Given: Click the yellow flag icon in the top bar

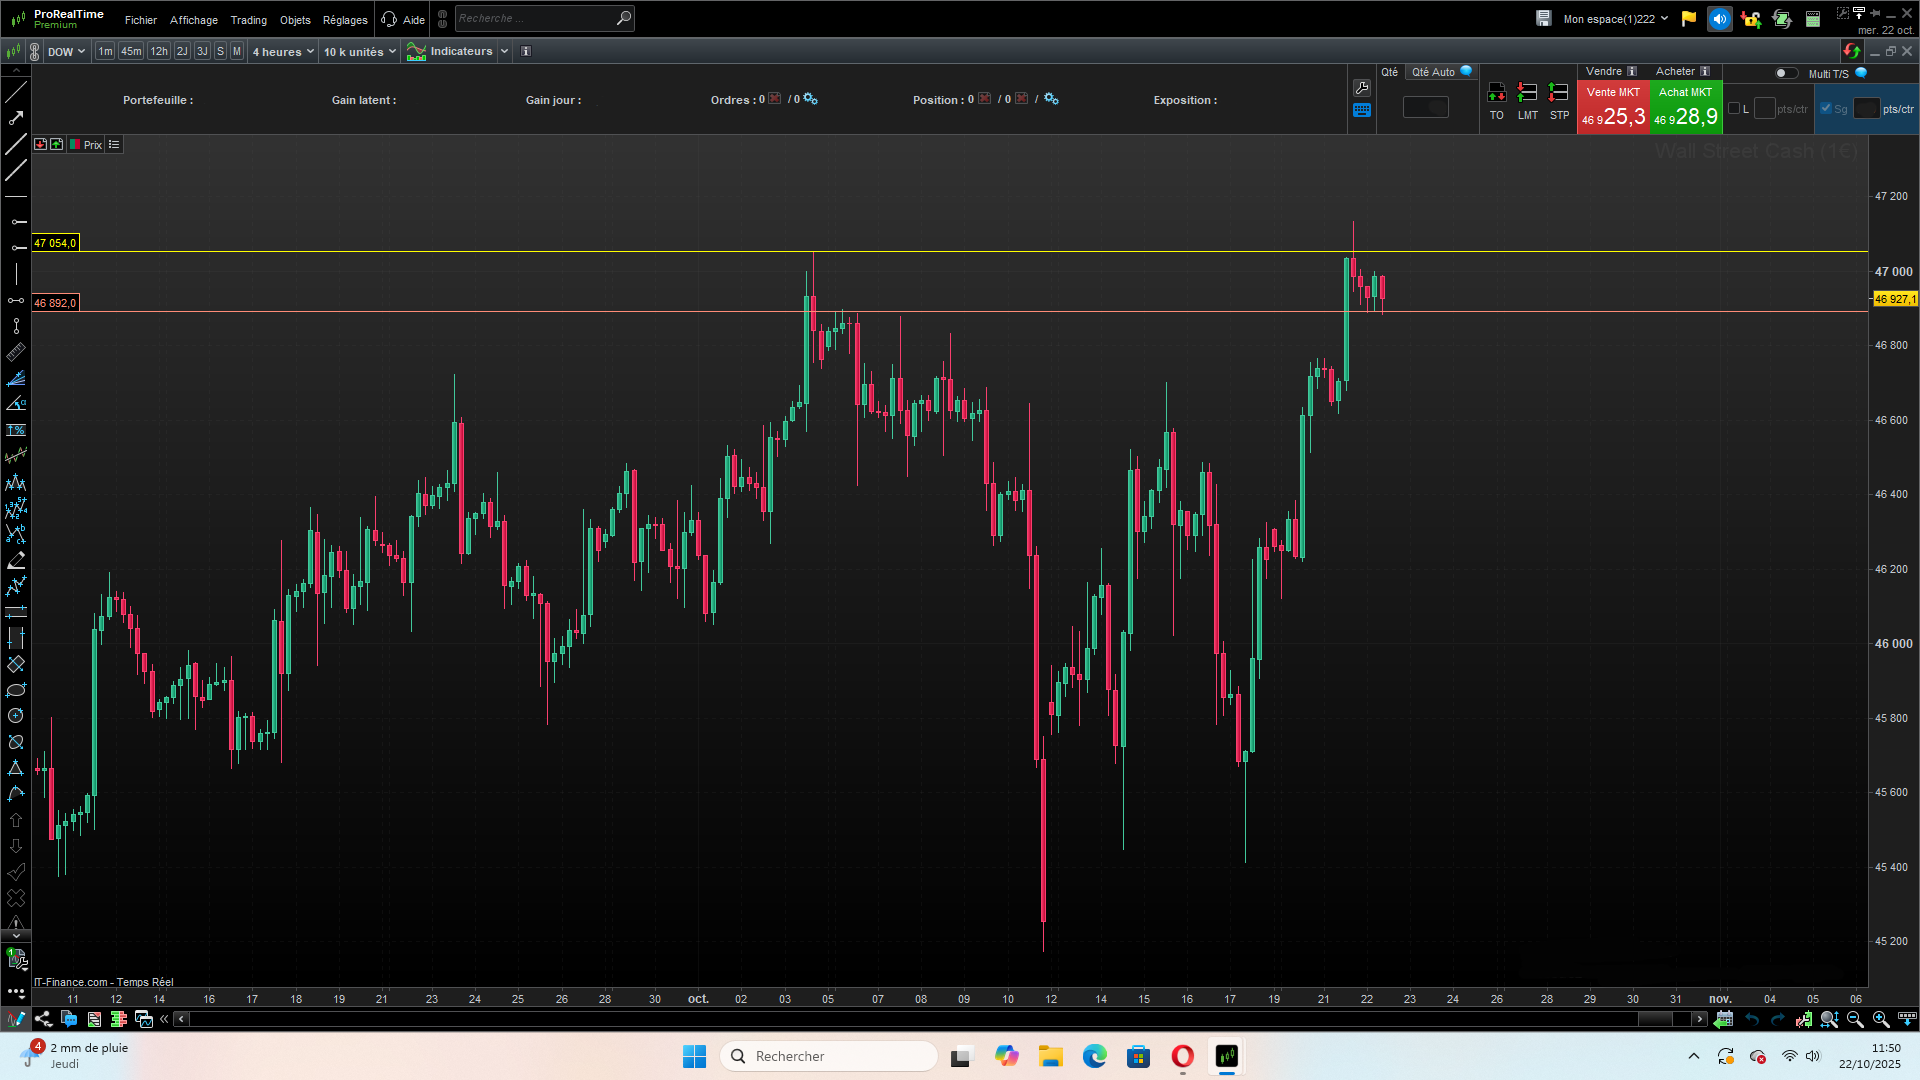Looking at the screenshot, I should [x=1689, y=19].
